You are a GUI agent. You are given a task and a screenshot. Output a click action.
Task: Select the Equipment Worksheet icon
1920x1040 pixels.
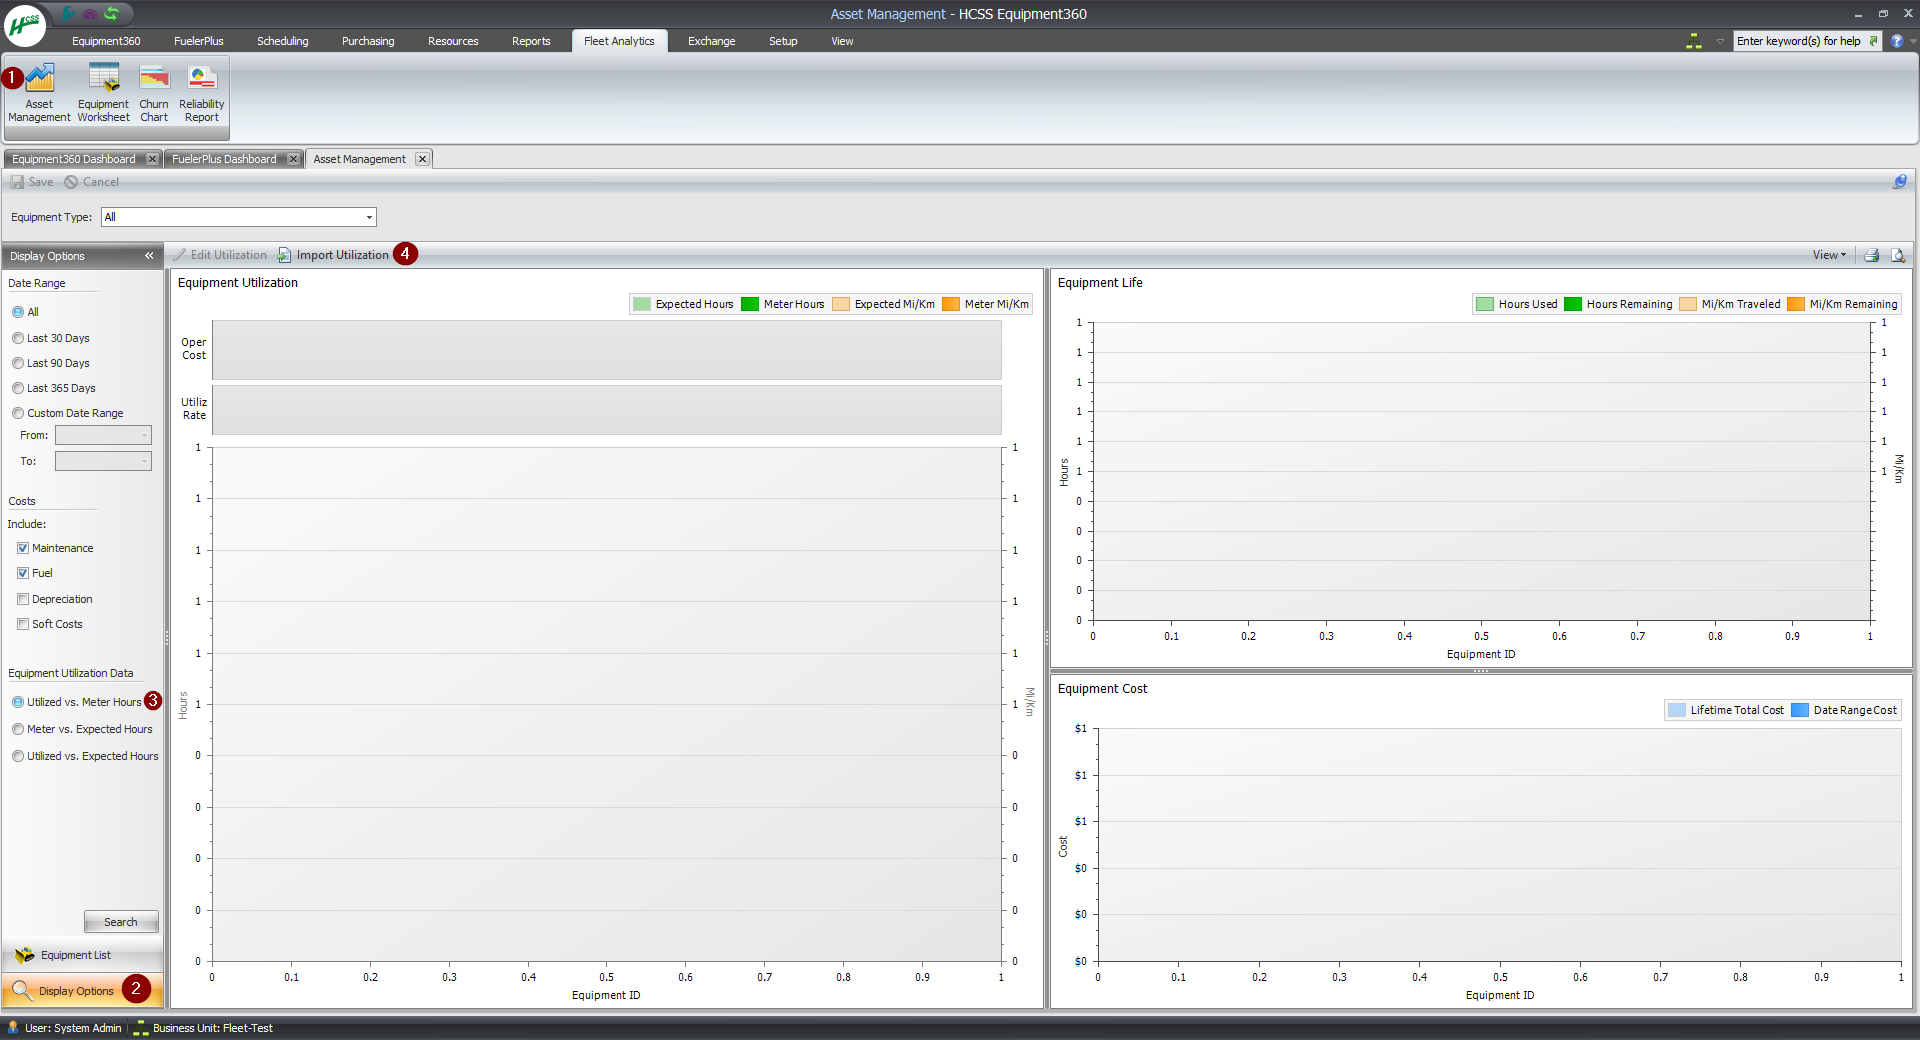103,90
